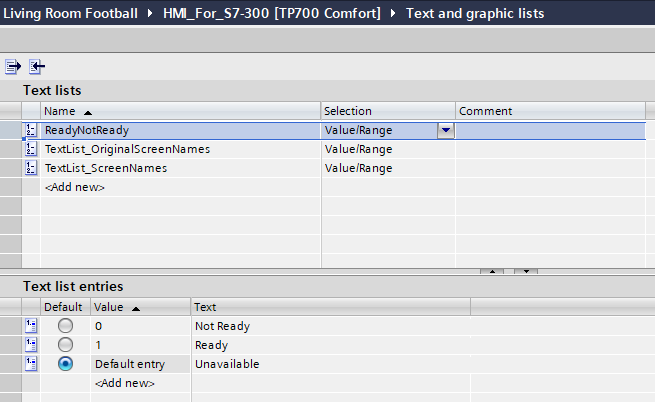This screenshot has height=402, width=655.
Task: Click the first toolbar icon with right arrow
Action: coord(13,66)
